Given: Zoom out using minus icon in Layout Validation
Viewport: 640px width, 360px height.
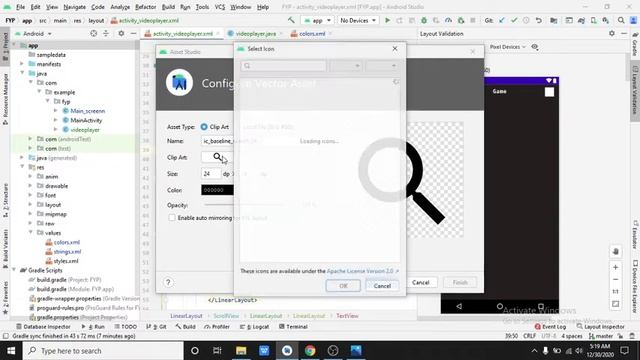Looking at the screenshot, I should tap(616, 280).
